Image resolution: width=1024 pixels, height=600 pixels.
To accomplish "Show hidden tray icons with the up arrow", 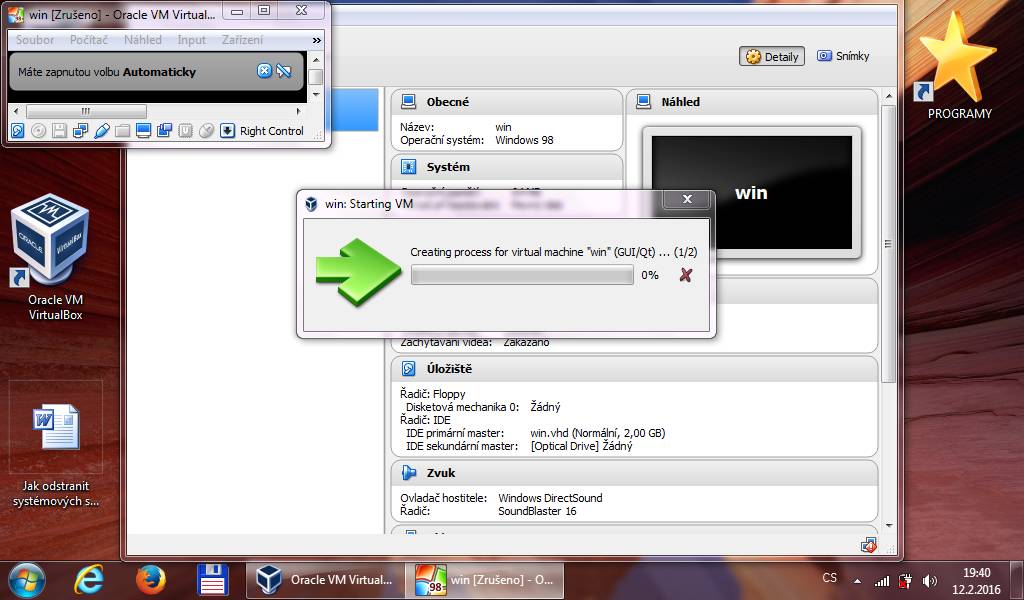I will (857, 581).
